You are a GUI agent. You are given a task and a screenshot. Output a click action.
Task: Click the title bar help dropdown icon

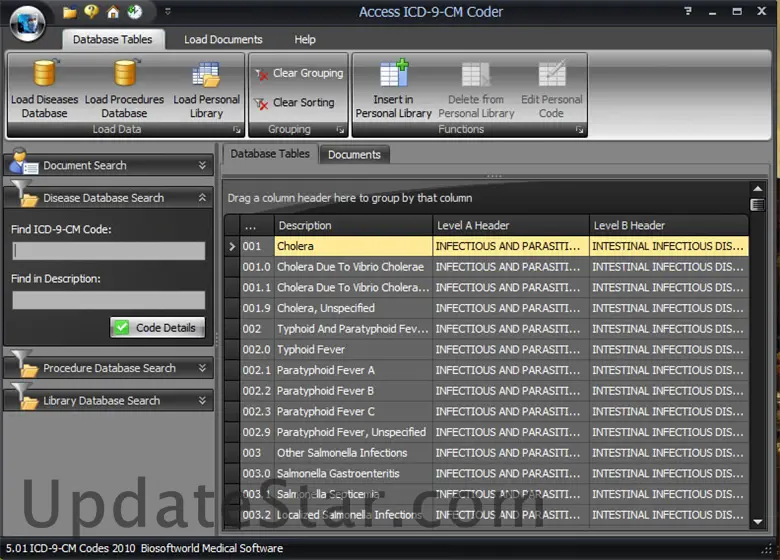[688, 11]
